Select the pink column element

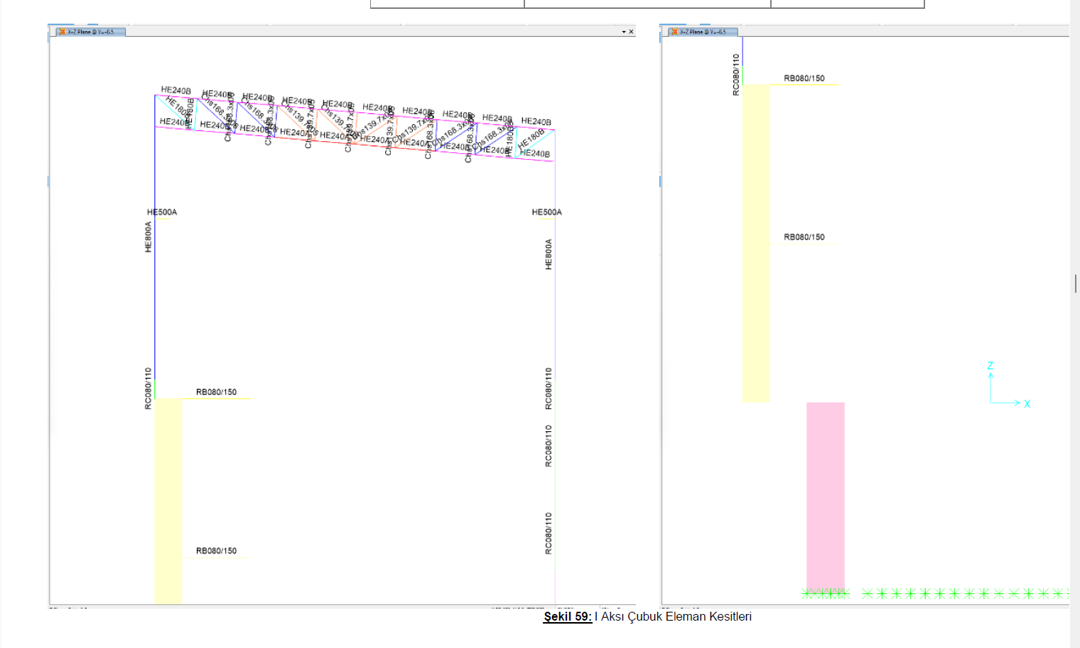(826, 497)
